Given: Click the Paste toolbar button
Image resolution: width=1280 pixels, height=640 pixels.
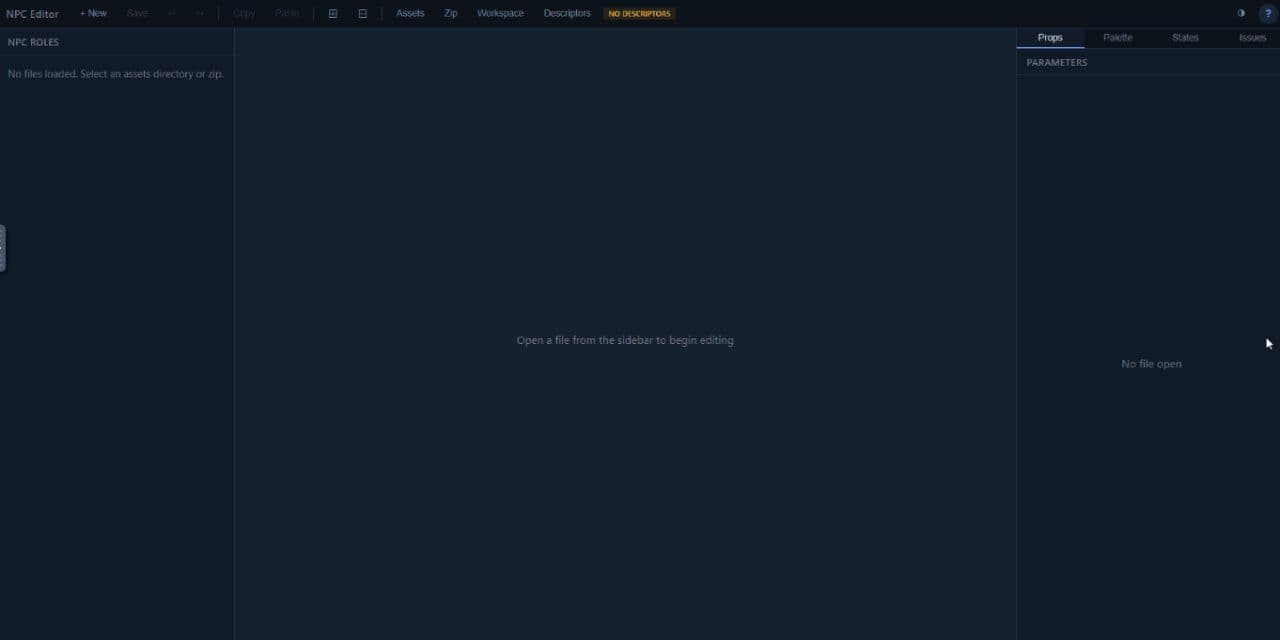Looking at the screenshot, I should pyautogui.click(x=287, y=14).
